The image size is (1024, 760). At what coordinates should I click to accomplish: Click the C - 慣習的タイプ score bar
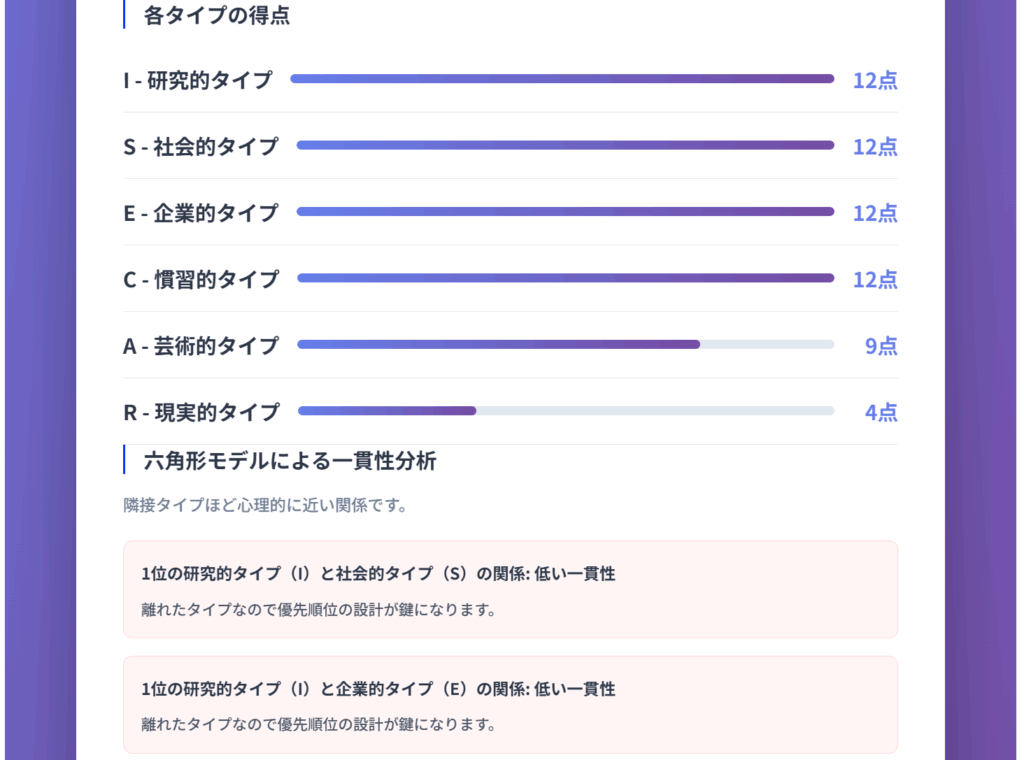click(565, 278)
